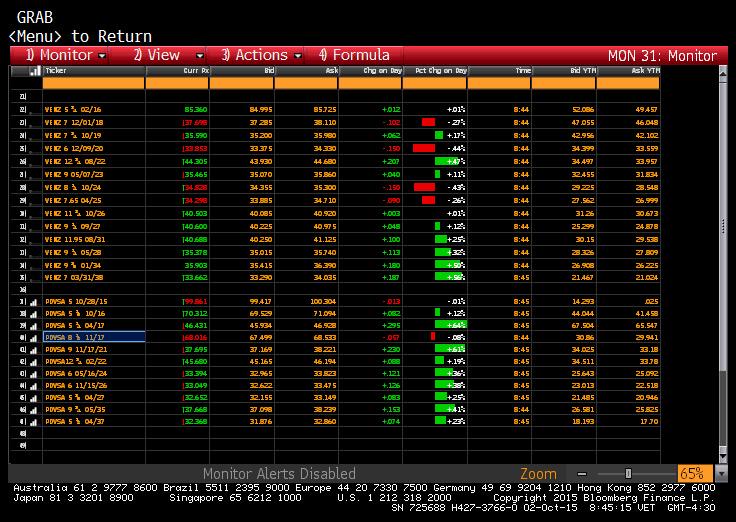Click the 100.304 ask value
The image size is (736, 522).
click(323, 302)
